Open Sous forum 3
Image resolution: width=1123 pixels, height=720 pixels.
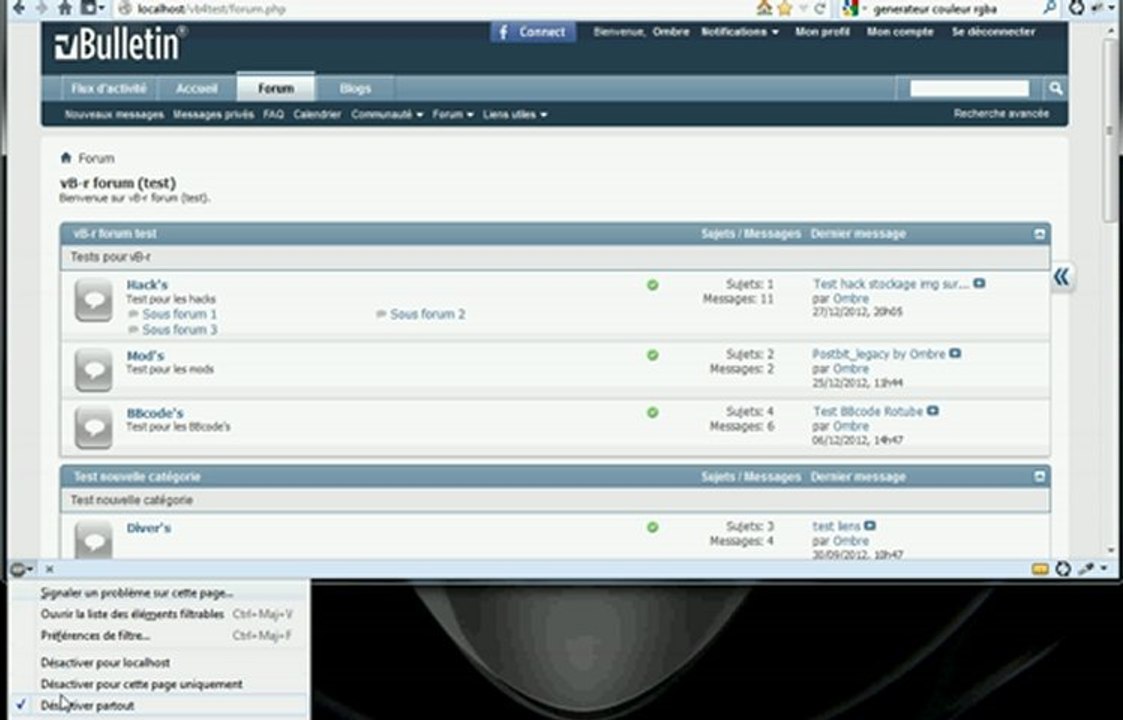click(179, 330)
